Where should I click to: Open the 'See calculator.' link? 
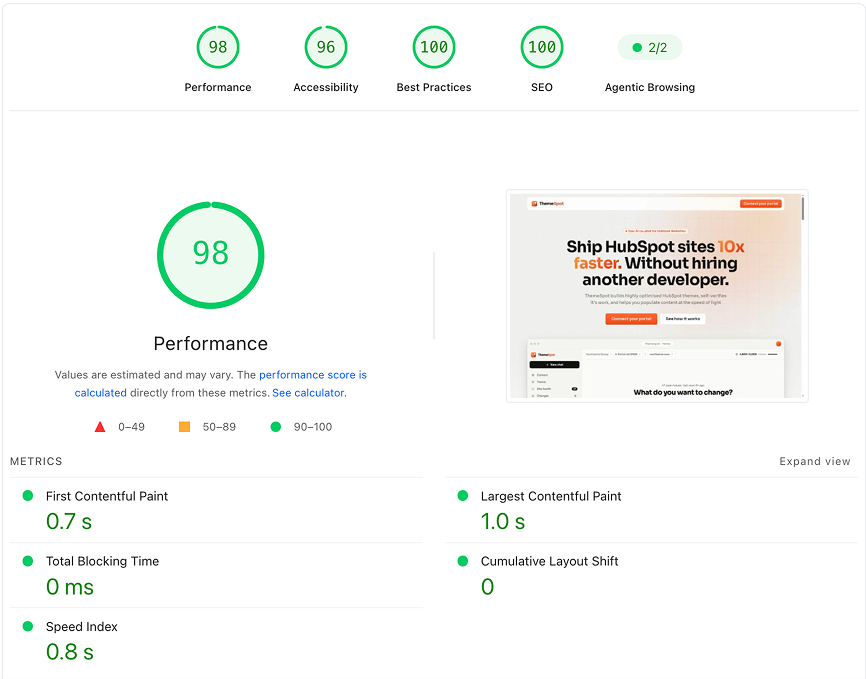coord(309,393)
